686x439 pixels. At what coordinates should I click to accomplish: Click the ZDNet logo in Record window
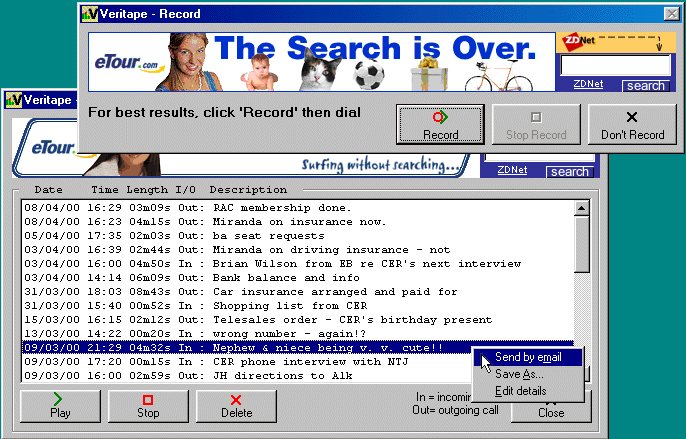tap(578, 41)
